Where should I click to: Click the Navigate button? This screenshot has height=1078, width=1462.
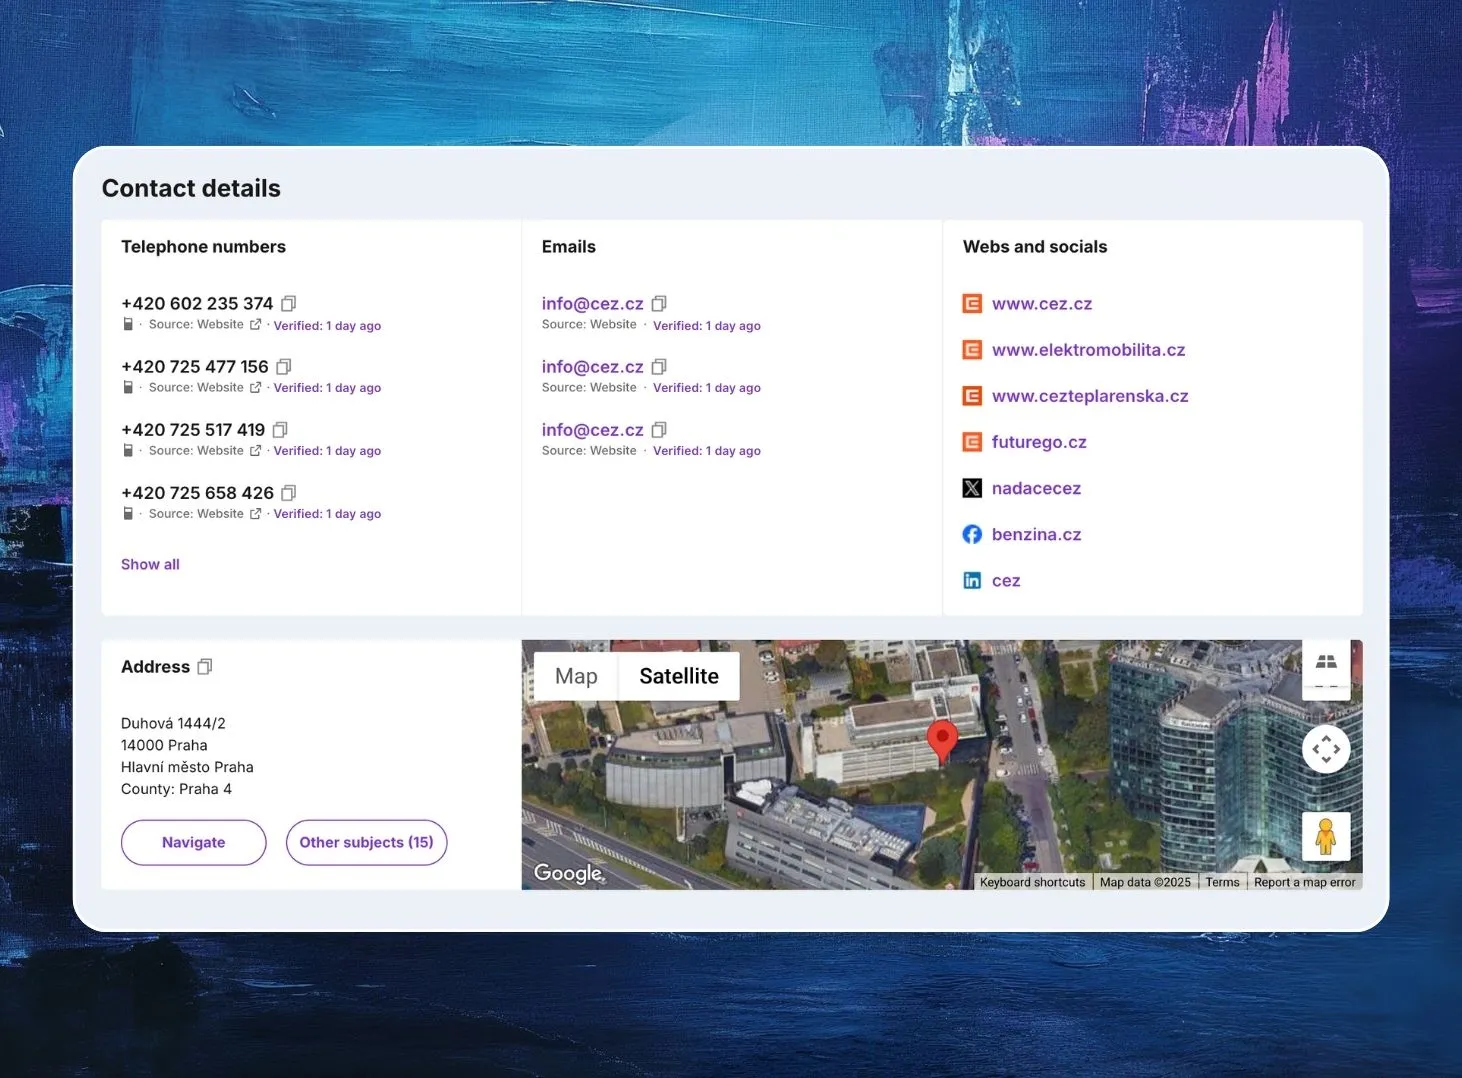(x=194, y=842)
